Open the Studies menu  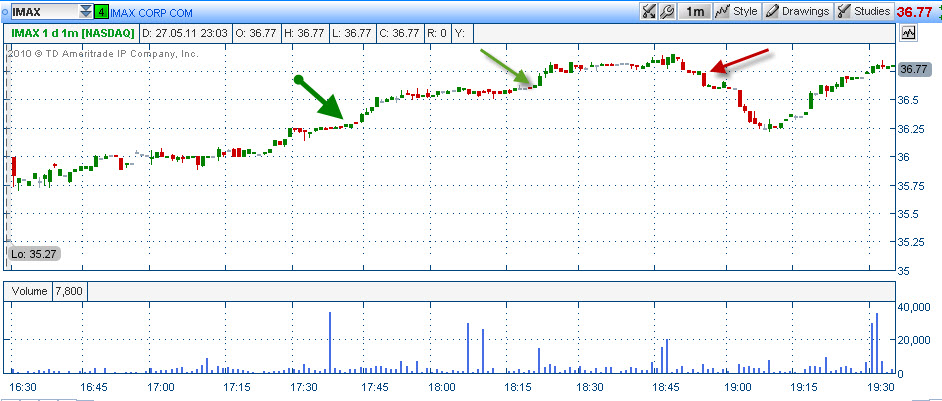[865, 11]
